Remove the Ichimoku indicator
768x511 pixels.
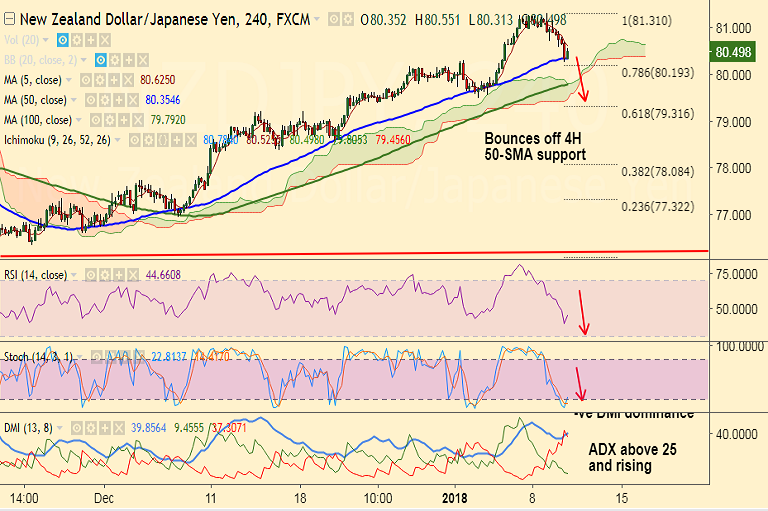(x=191, y=141)
